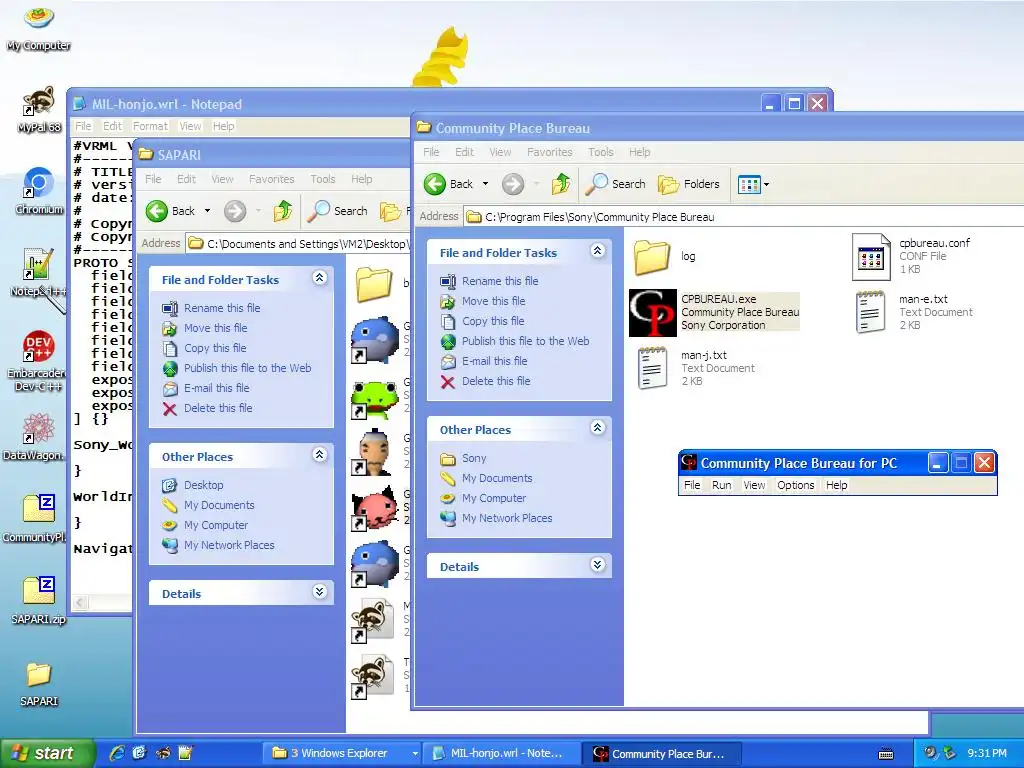
Task: Select man-j.txt document icon
Action: pos(652,368)
